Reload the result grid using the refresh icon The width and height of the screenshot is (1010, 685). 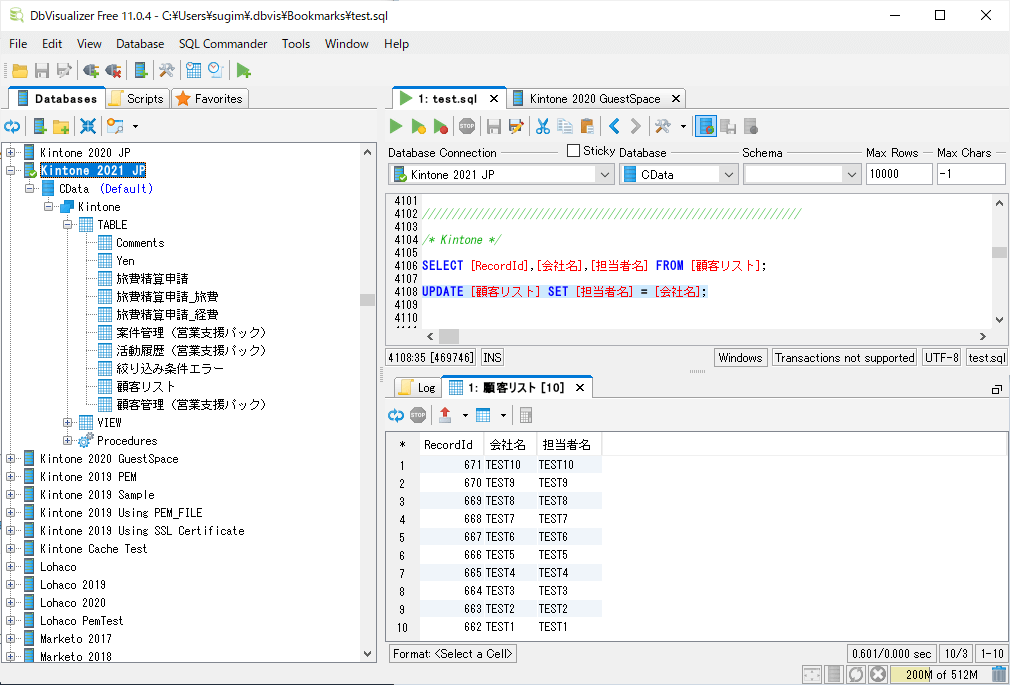tap(396, 415)
